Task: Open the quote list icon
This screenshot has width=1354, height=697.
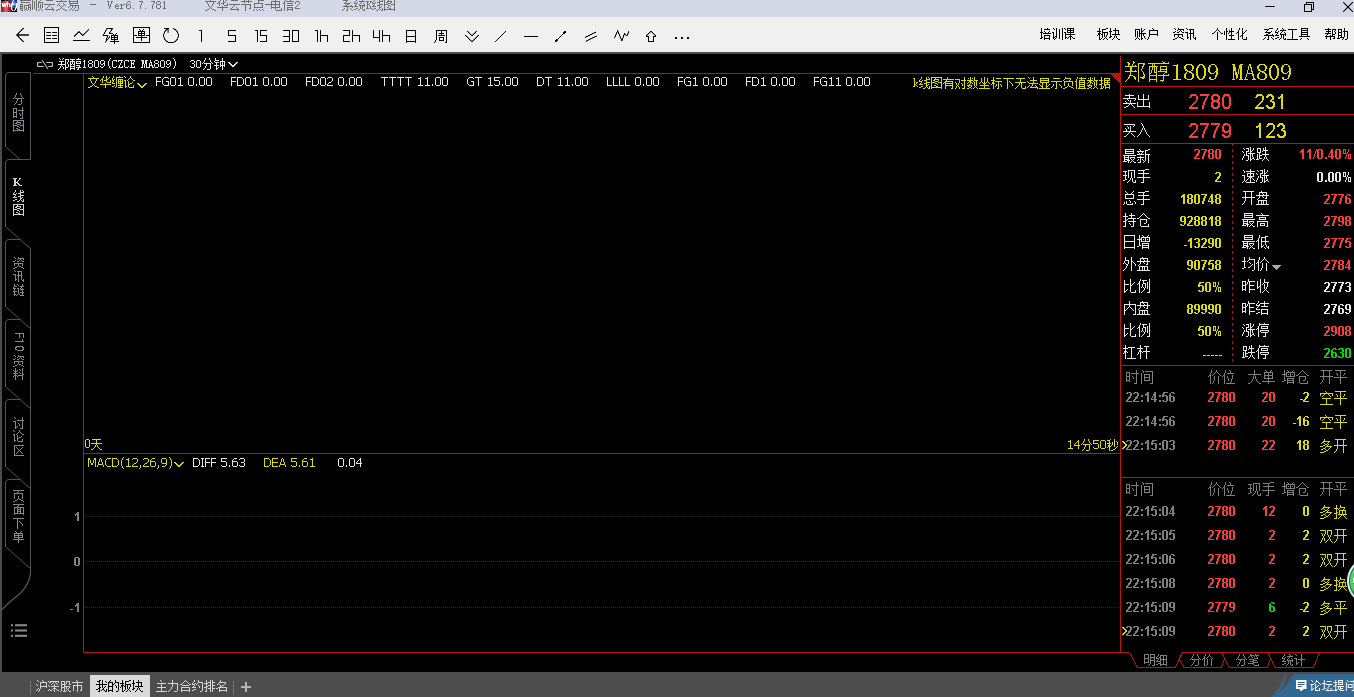Action: point(51,36)
